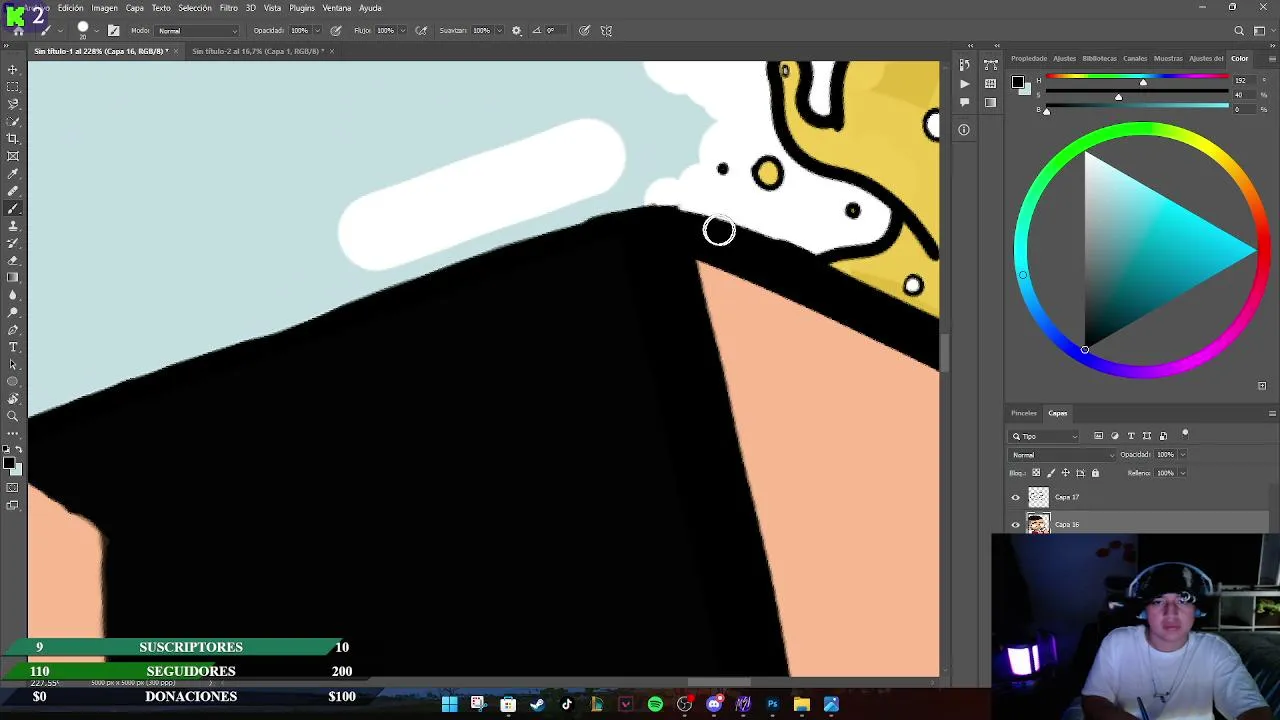Select the Brush tool in left toolbar
The width and height of the screenshot is (1280, 720).
(x=13, y=209)
